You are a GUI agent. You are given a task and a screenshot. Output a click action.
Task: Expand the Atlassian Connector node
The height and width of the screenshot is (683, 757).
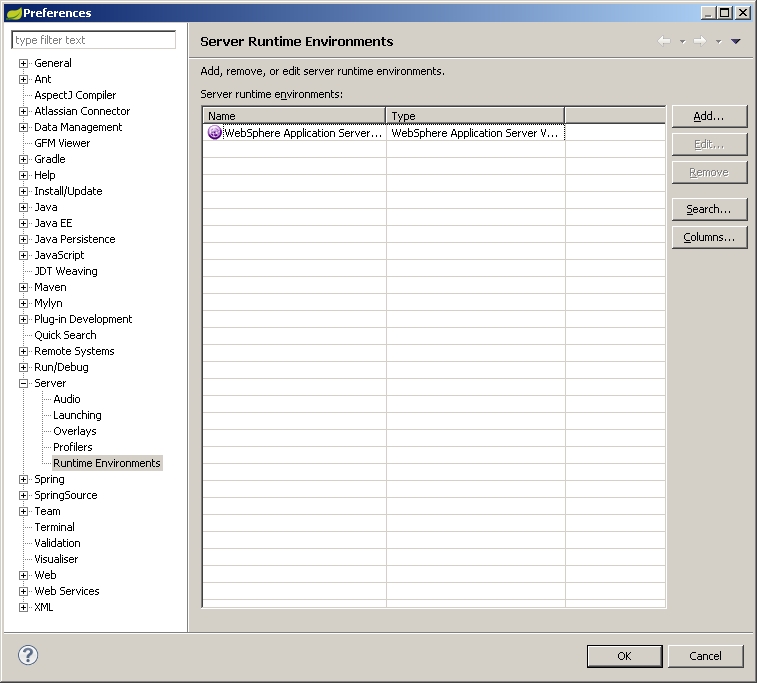[x=23, y=112]
